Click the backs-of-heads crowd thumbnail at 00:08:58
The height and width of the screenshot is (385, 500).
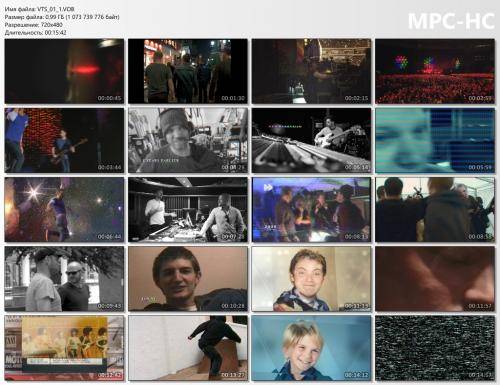tap(435, 210)
